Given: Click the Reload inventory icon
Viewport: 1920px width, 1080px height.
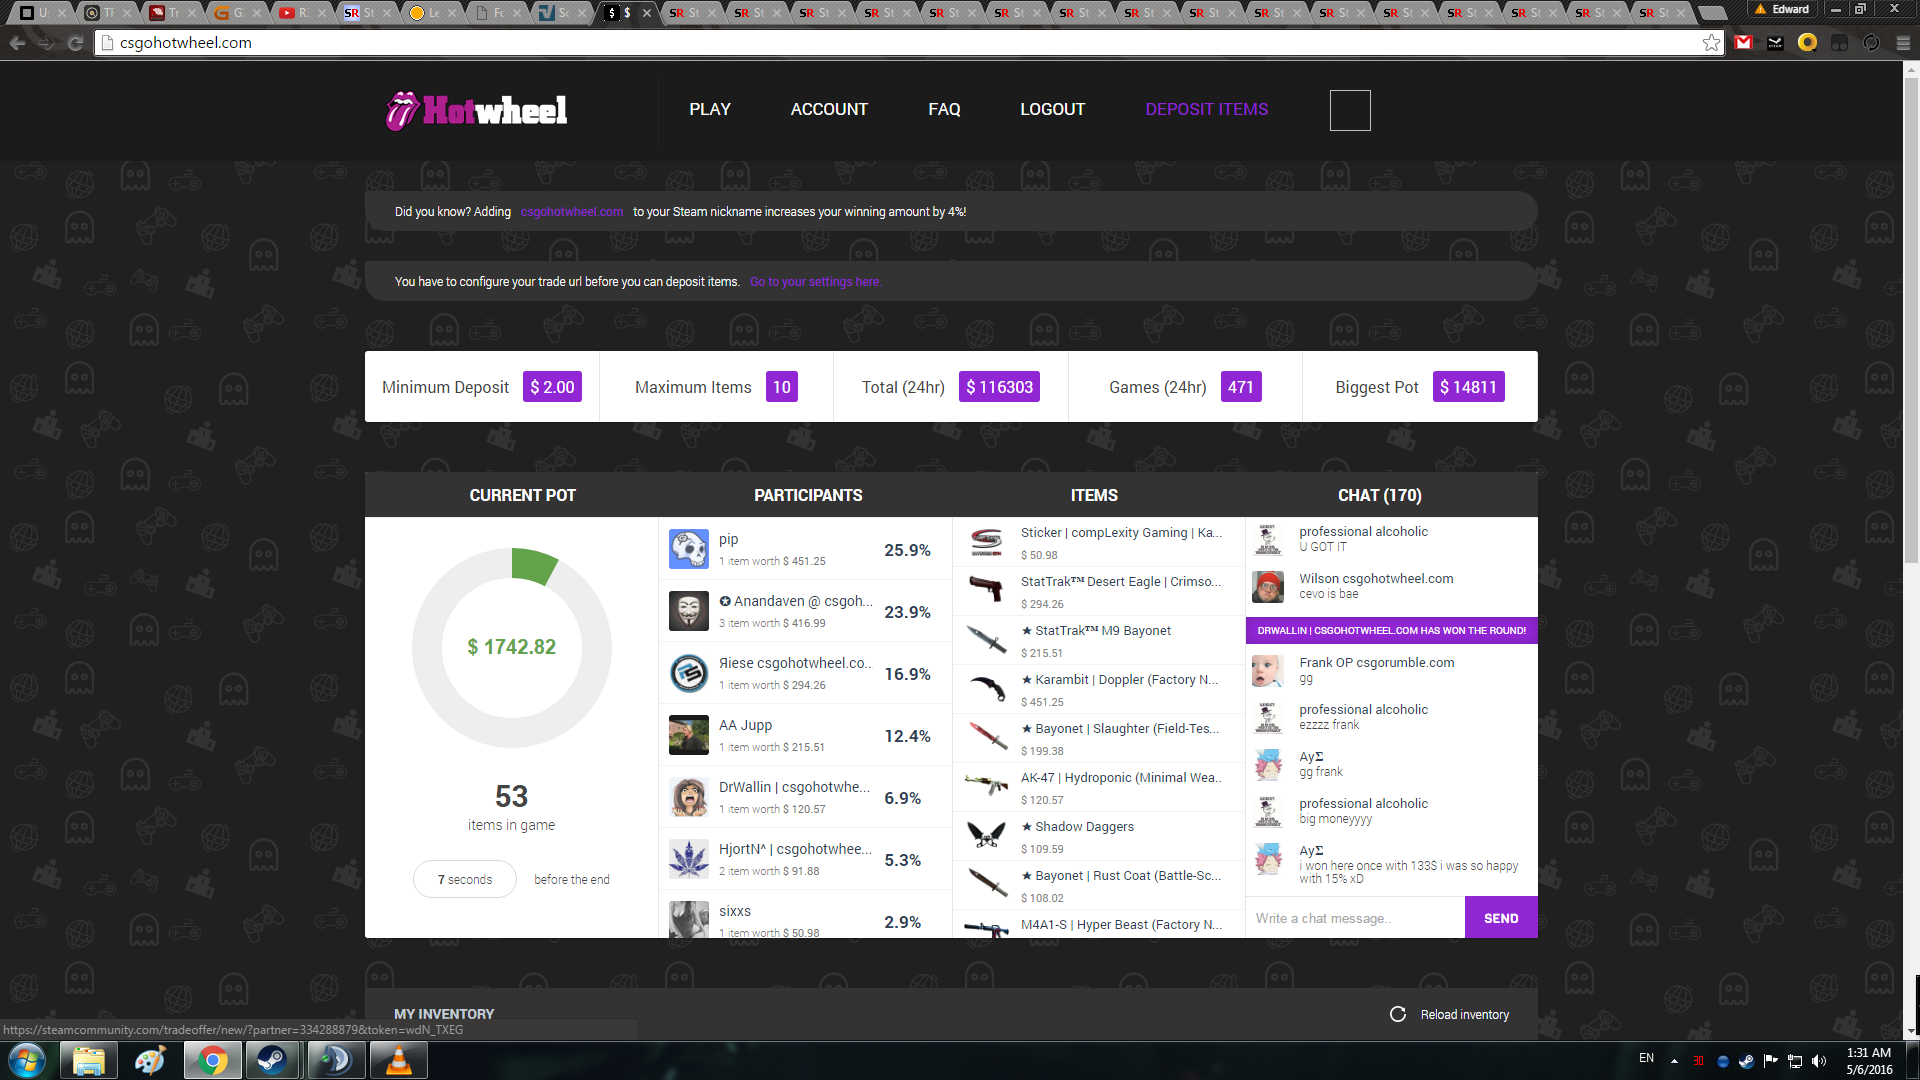Looking at the screenshot, I should 1397,1014.
